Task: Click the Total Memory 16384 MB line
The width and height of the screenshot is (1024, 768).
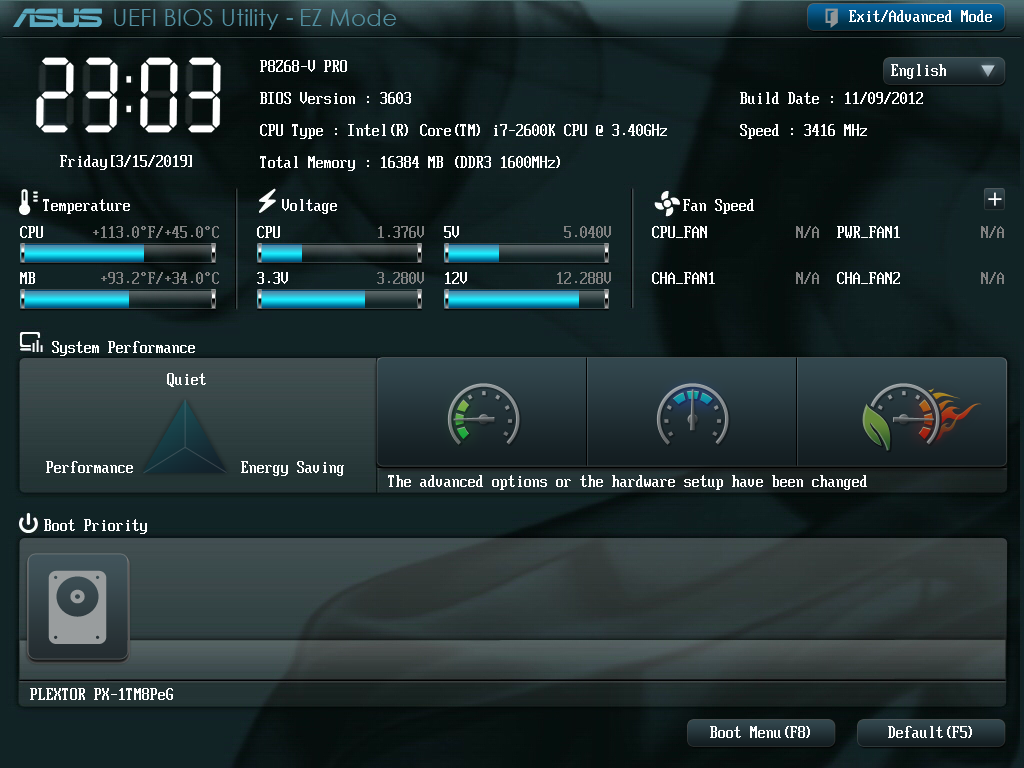Action: click(x=410, y=163)
